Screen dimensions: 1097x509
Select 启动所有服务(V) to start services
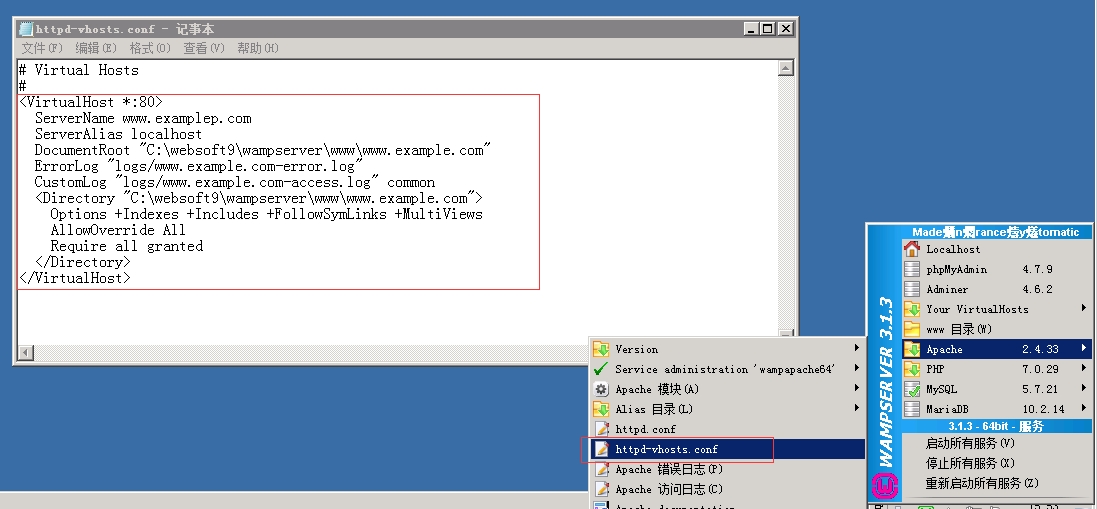coord(997,443)
